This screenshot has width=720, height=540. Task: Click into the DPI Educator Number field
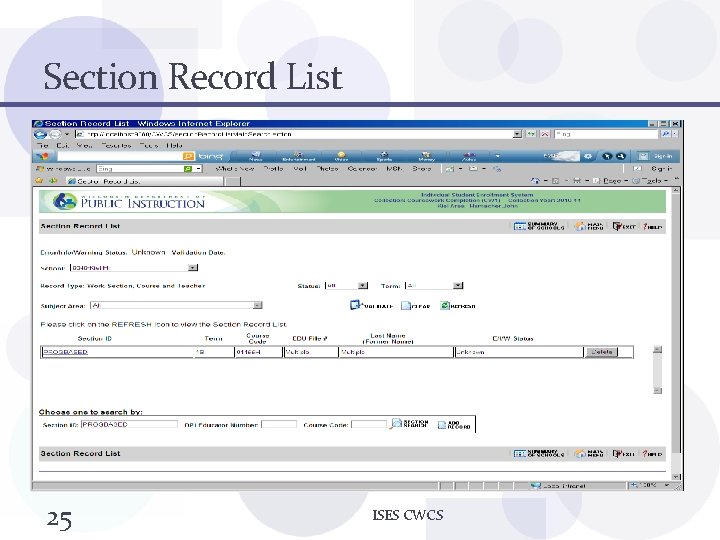[279, 424]
